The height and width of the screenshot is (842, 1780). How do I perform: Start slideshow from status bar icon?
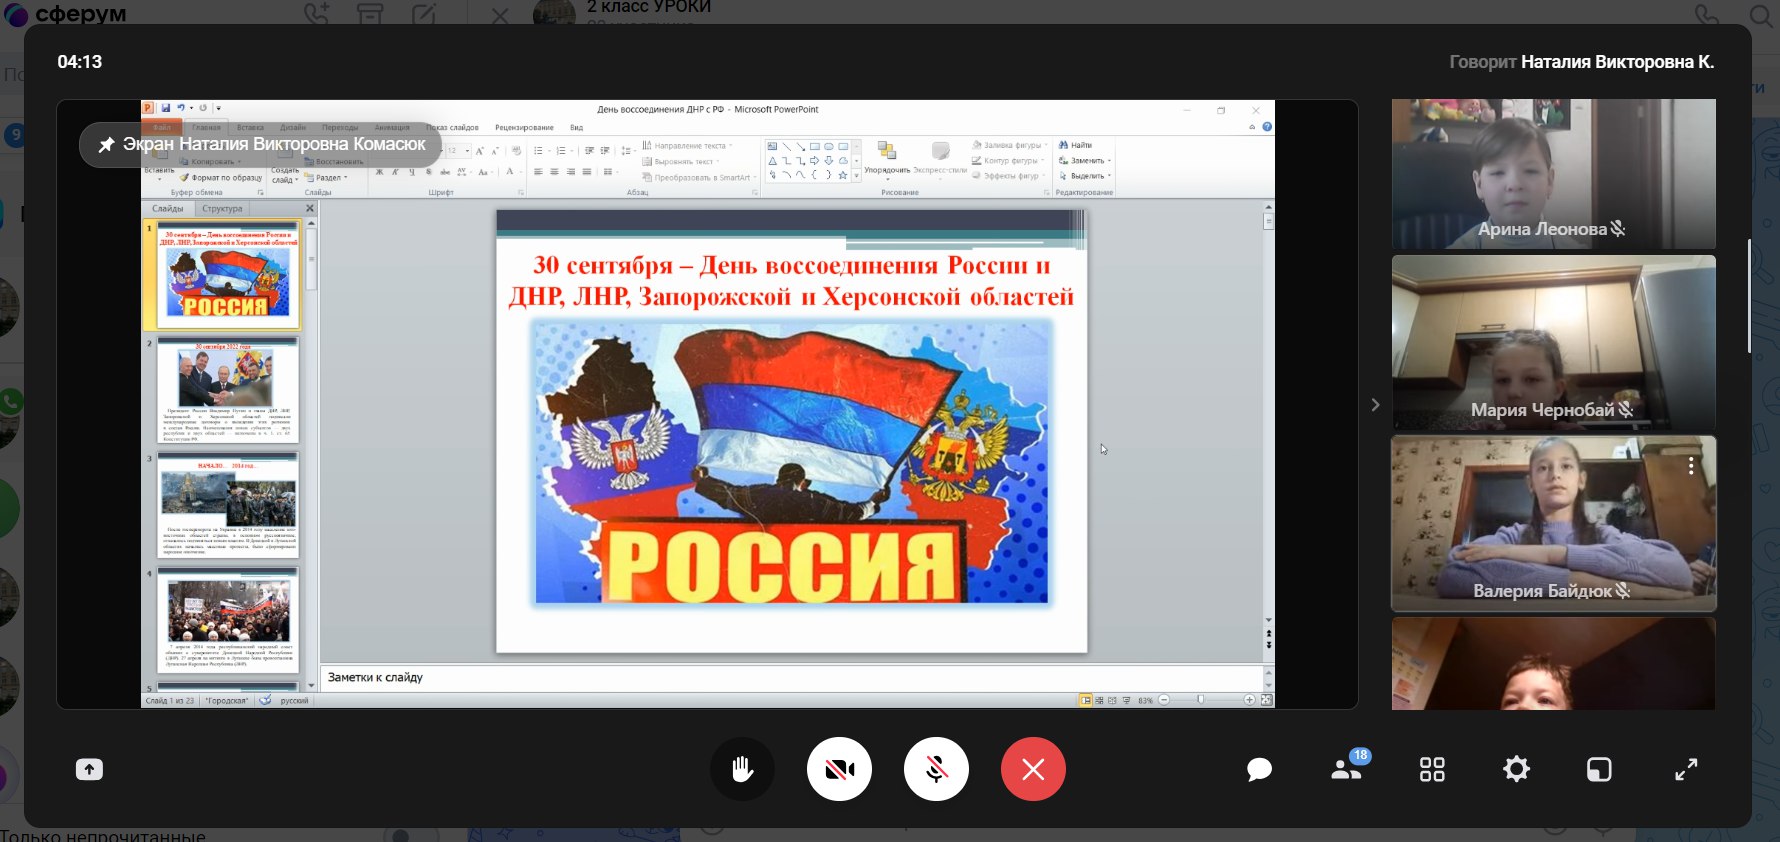[x=1126, y=700]
